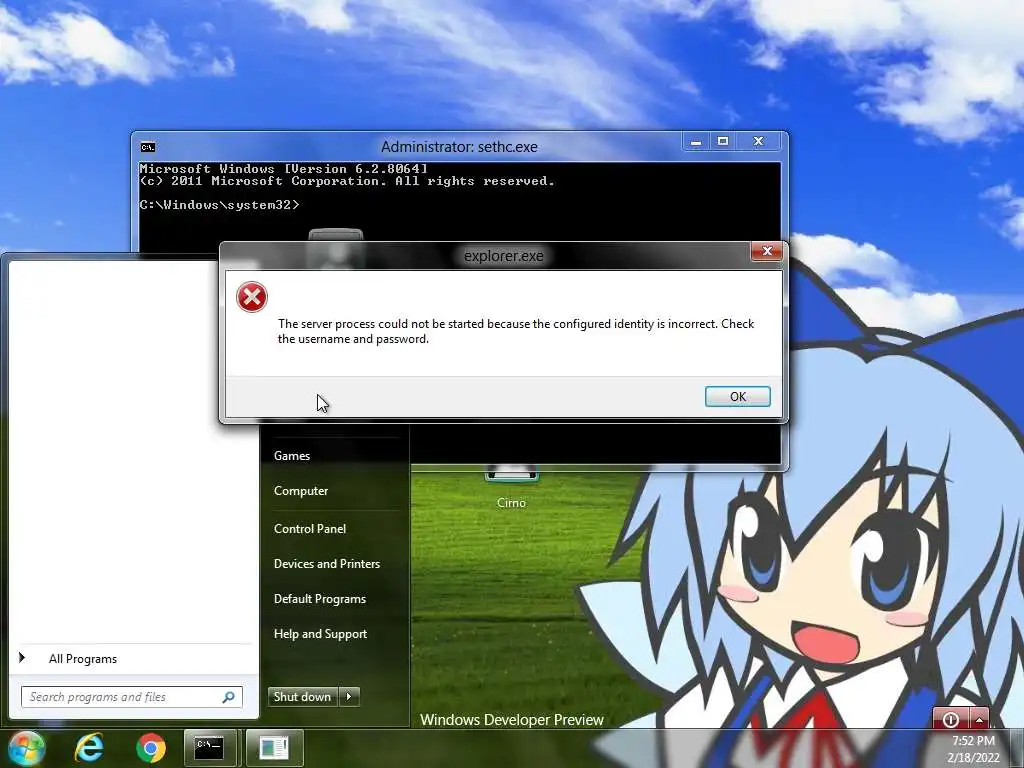The image size is (1024, 768).
Task: Click the Shut down button
Action: [x=302, y=697]
